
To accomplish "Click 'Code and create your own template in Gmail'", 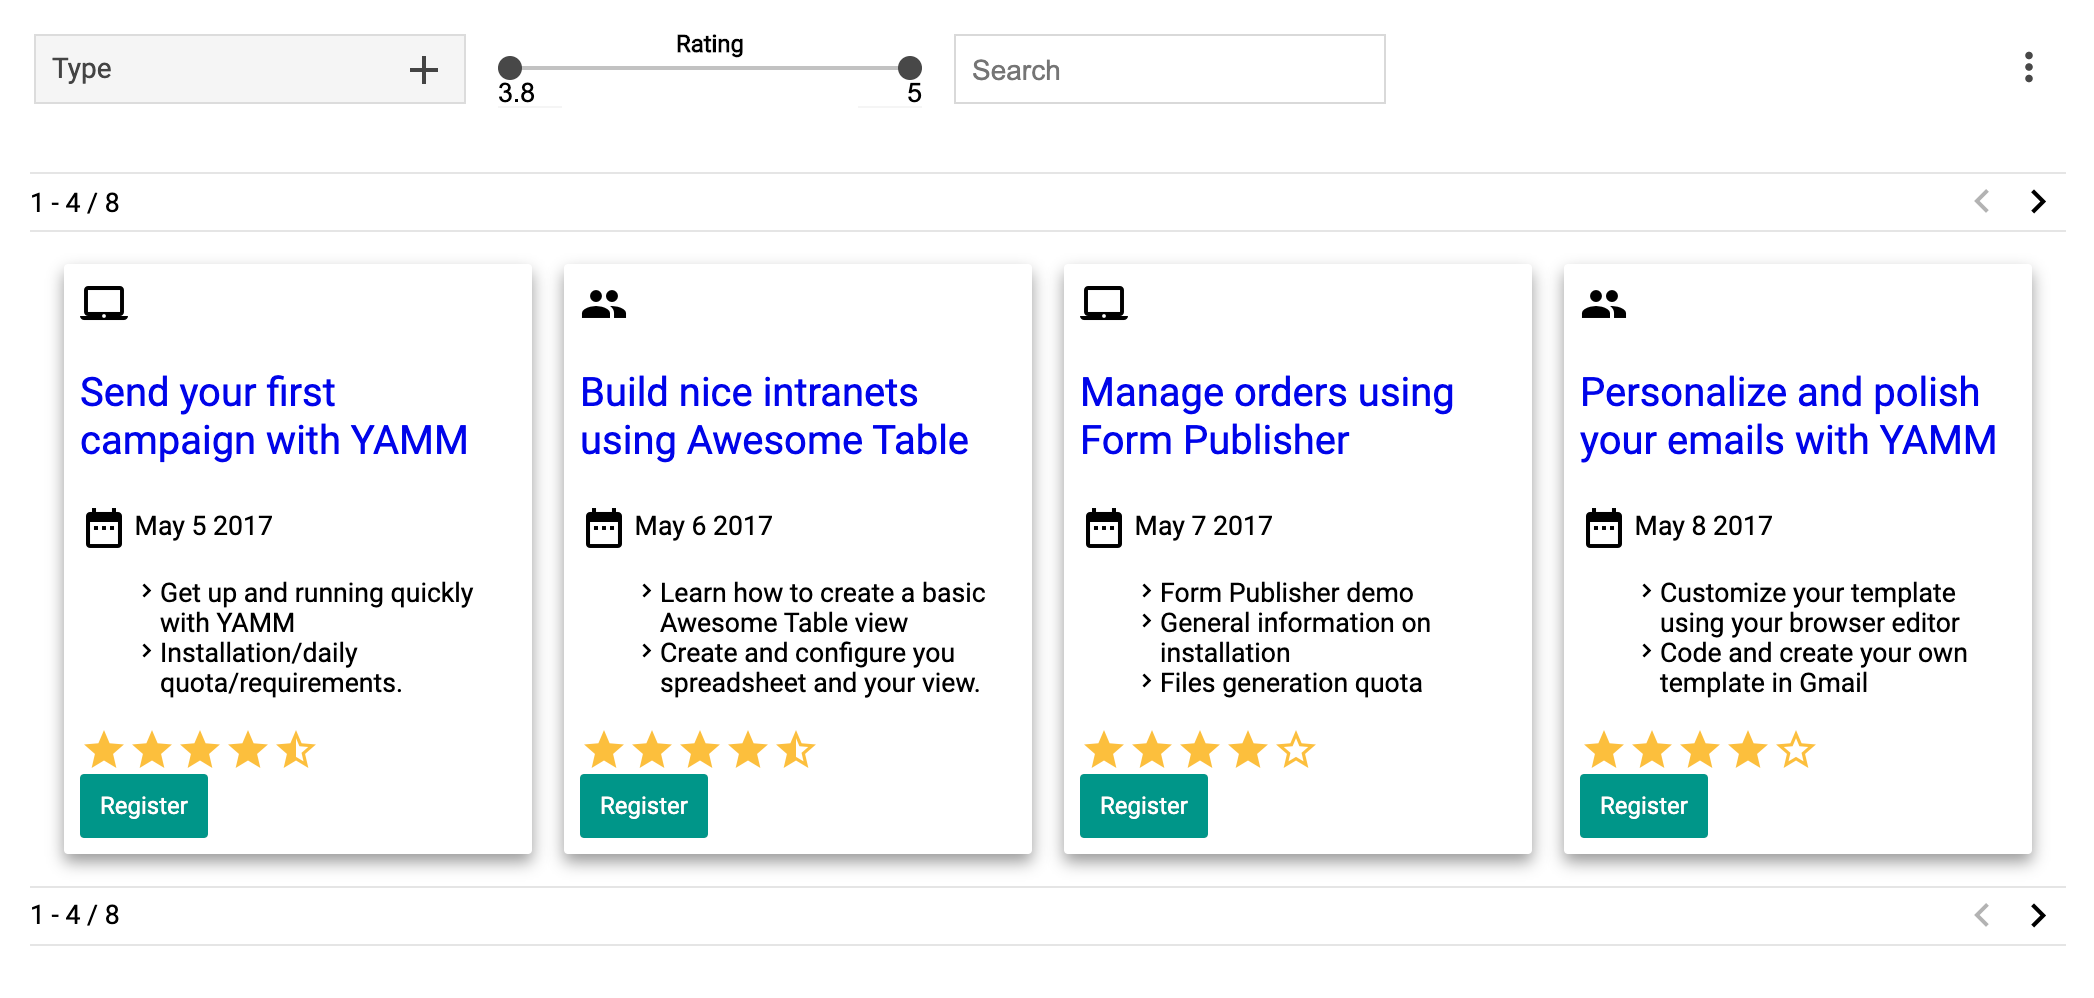I will [1813, 668].
